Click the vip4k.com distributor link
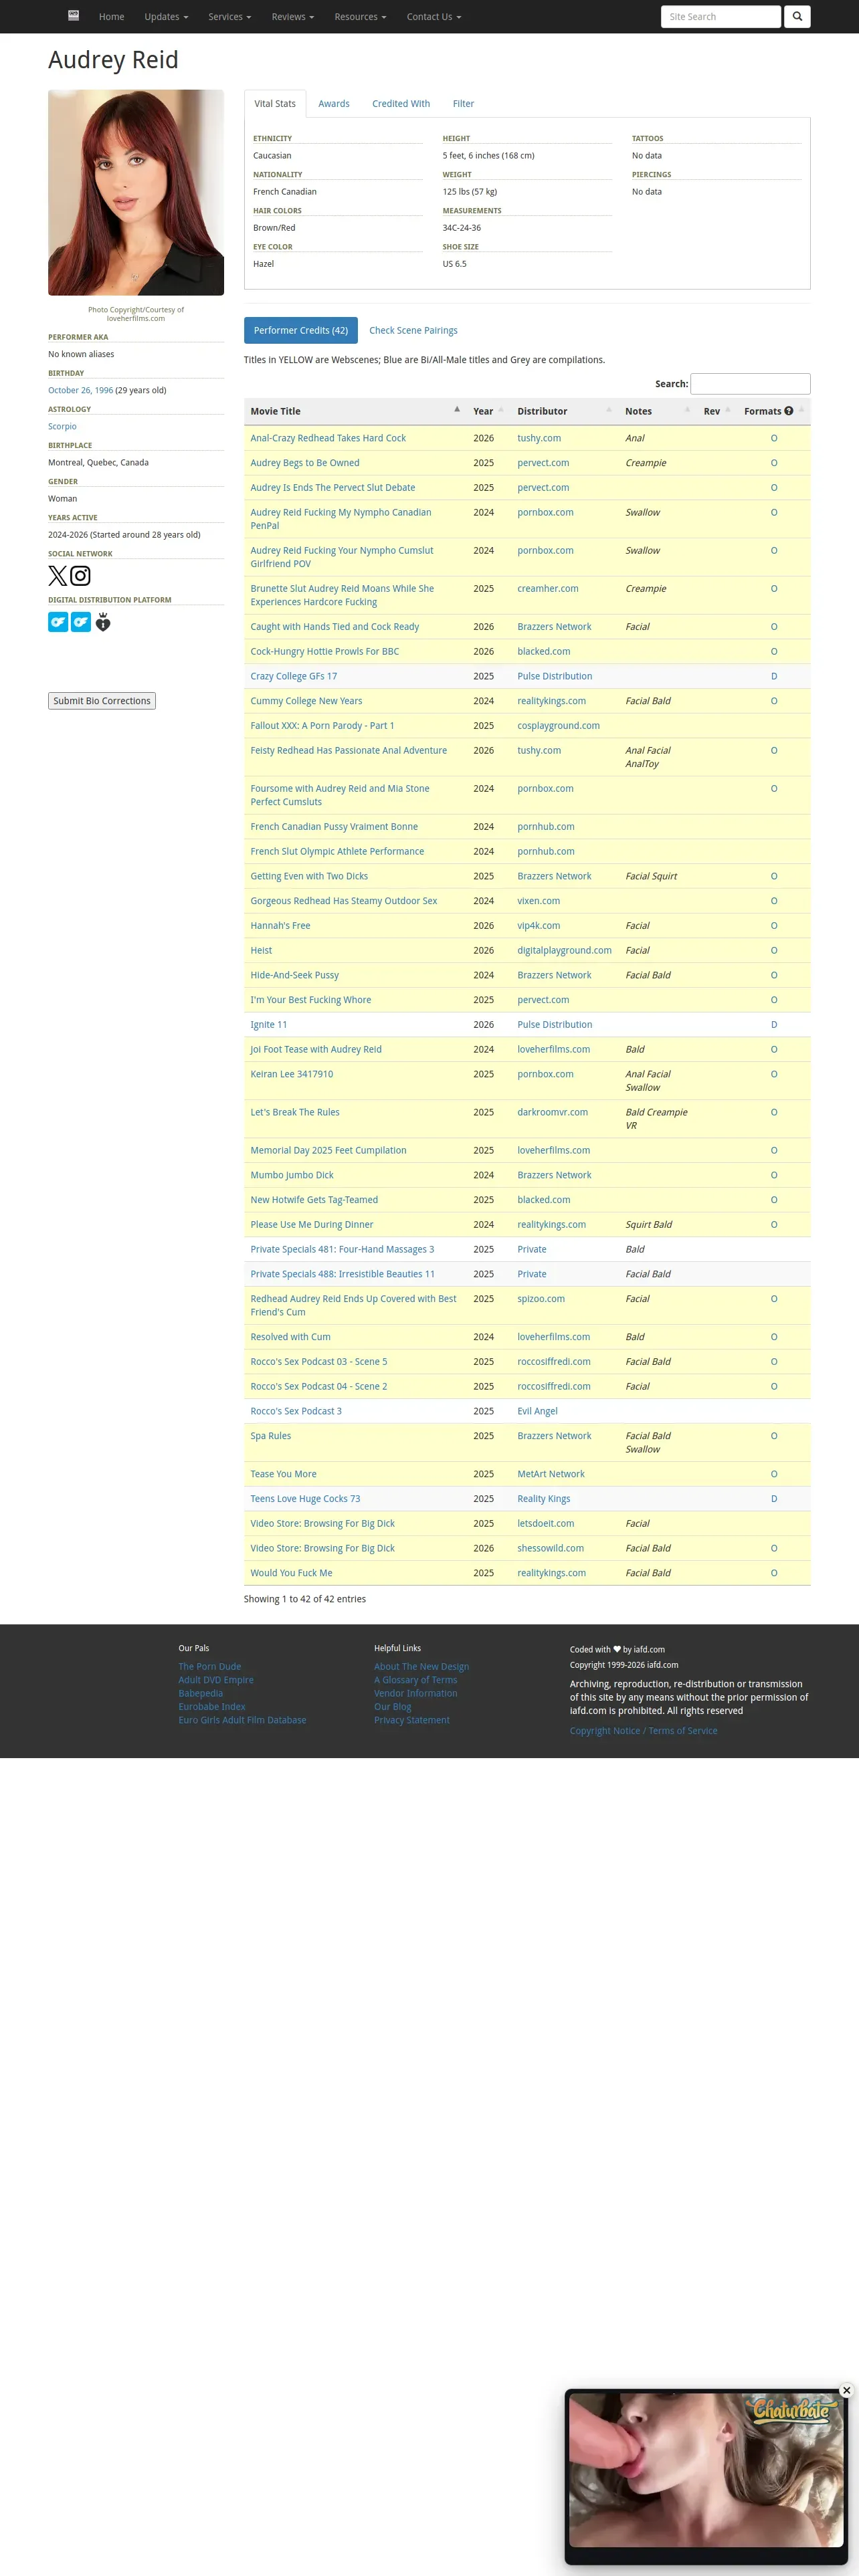 click(539, 926)
